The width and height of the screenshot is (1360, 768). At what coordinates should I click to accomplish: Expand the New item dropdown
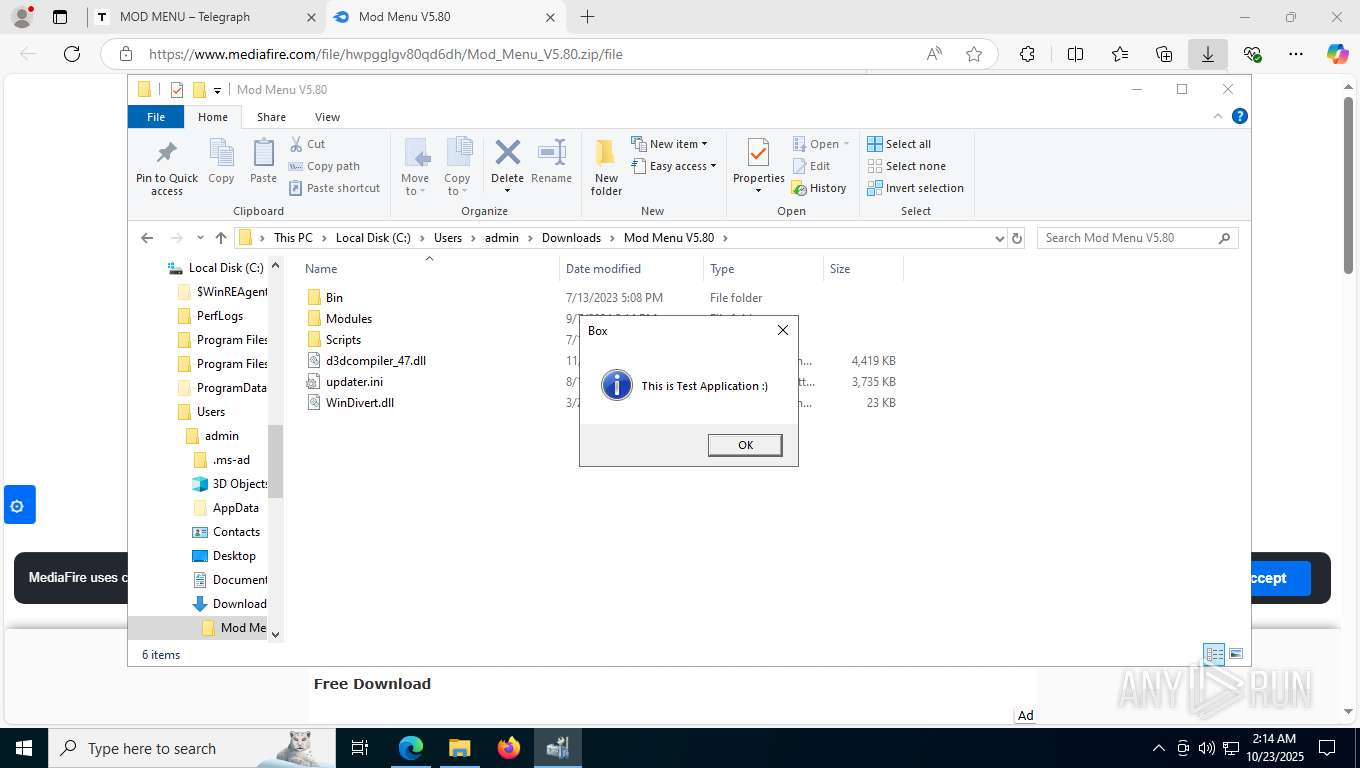669,144
